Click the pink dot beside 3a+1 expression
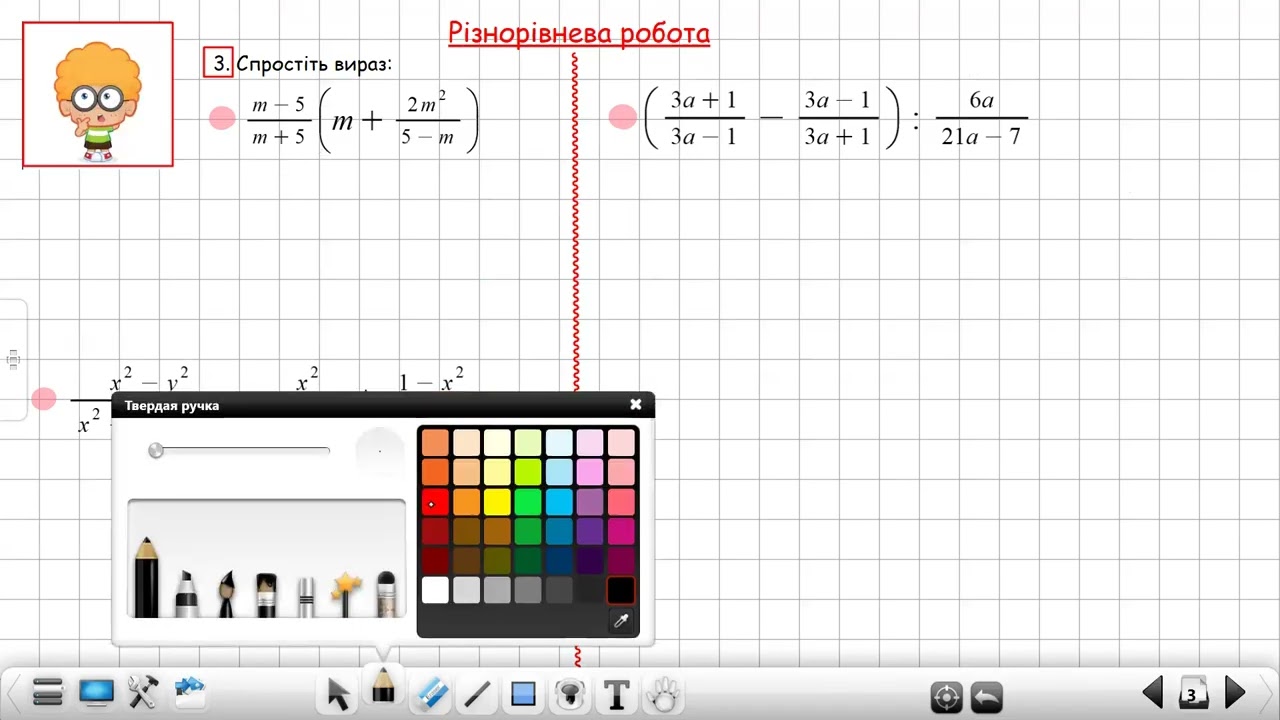Screen dimensions: 1280x720 pyautogui.click(x=623, y=117)
